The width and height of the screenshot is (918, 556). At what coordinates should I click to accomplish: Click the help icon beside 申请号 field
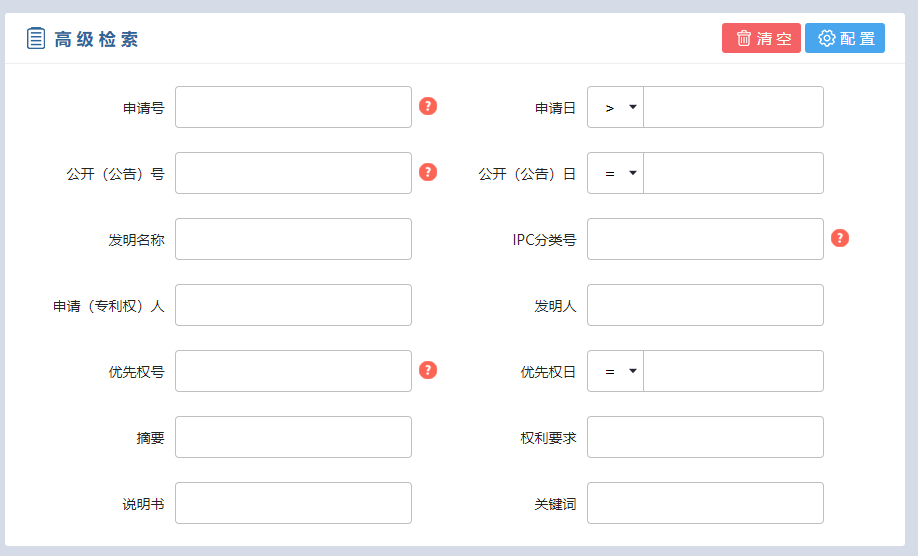pos(428,106)
